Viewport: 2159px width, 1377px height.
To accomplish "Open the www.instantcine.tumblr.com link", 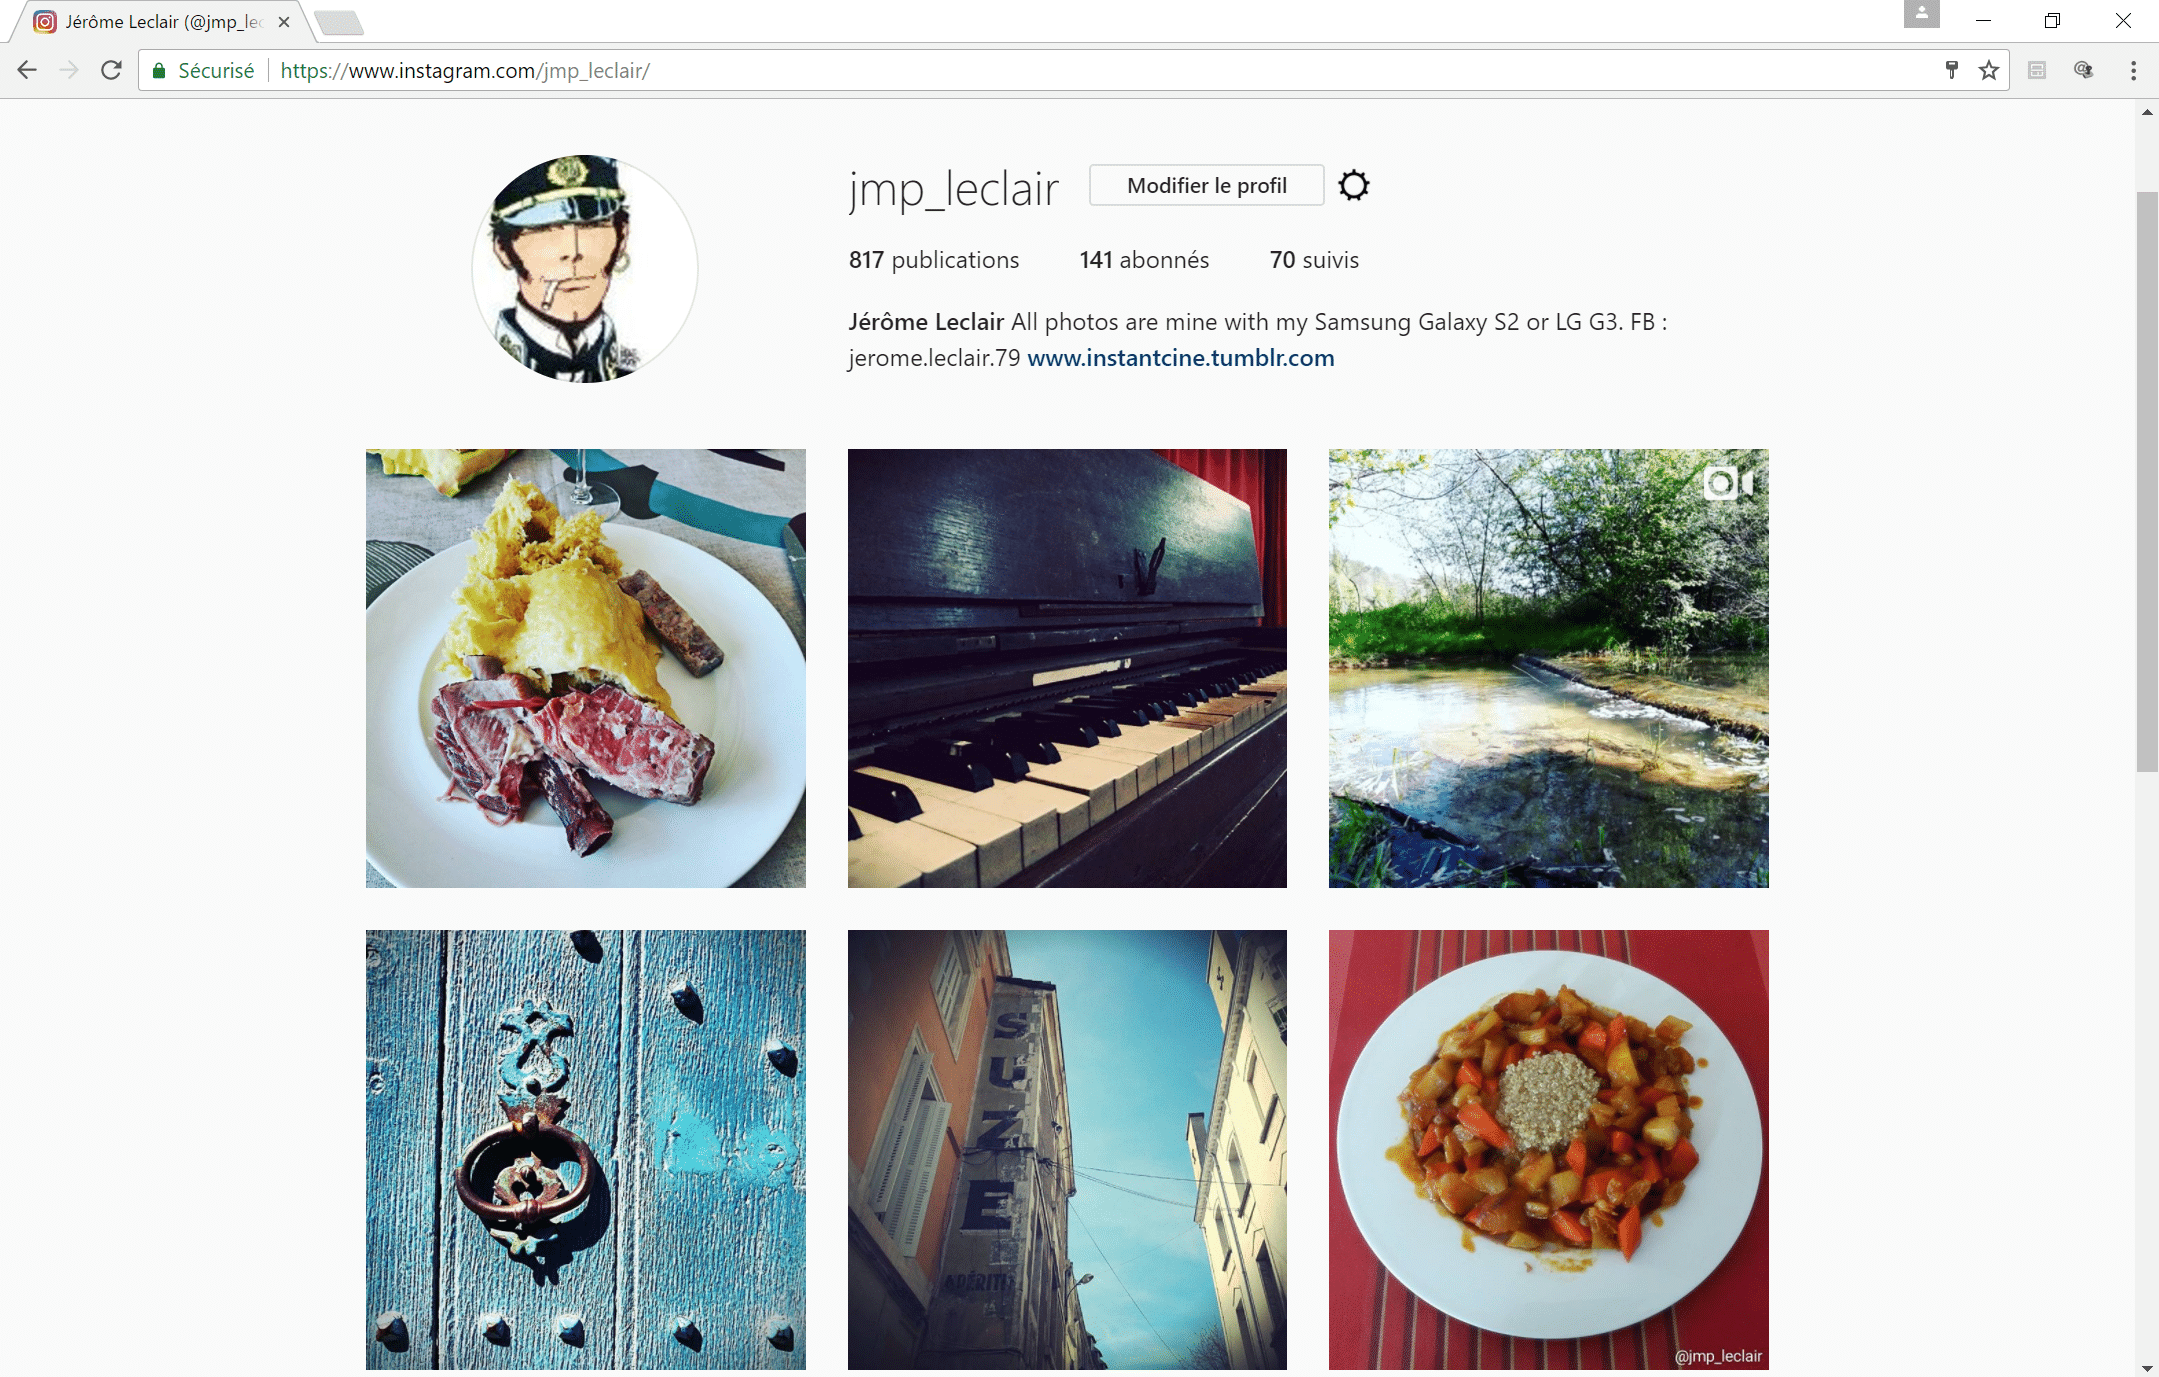I will coord(1181,358).
